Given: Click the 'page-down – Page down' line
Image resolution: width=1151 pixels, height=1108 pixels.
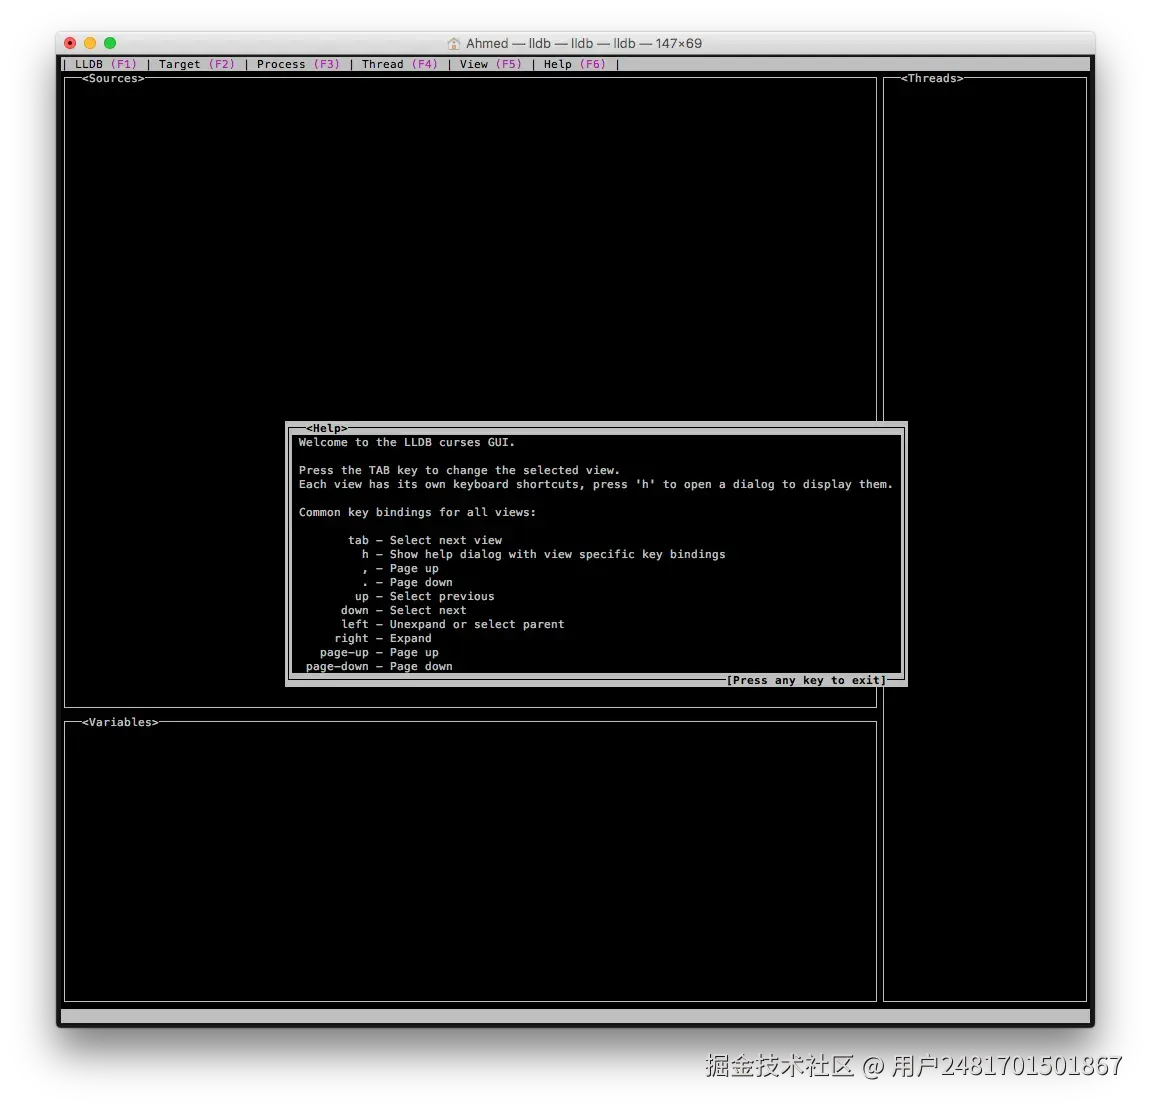Looking at the screenshot, I should (379, 667).
